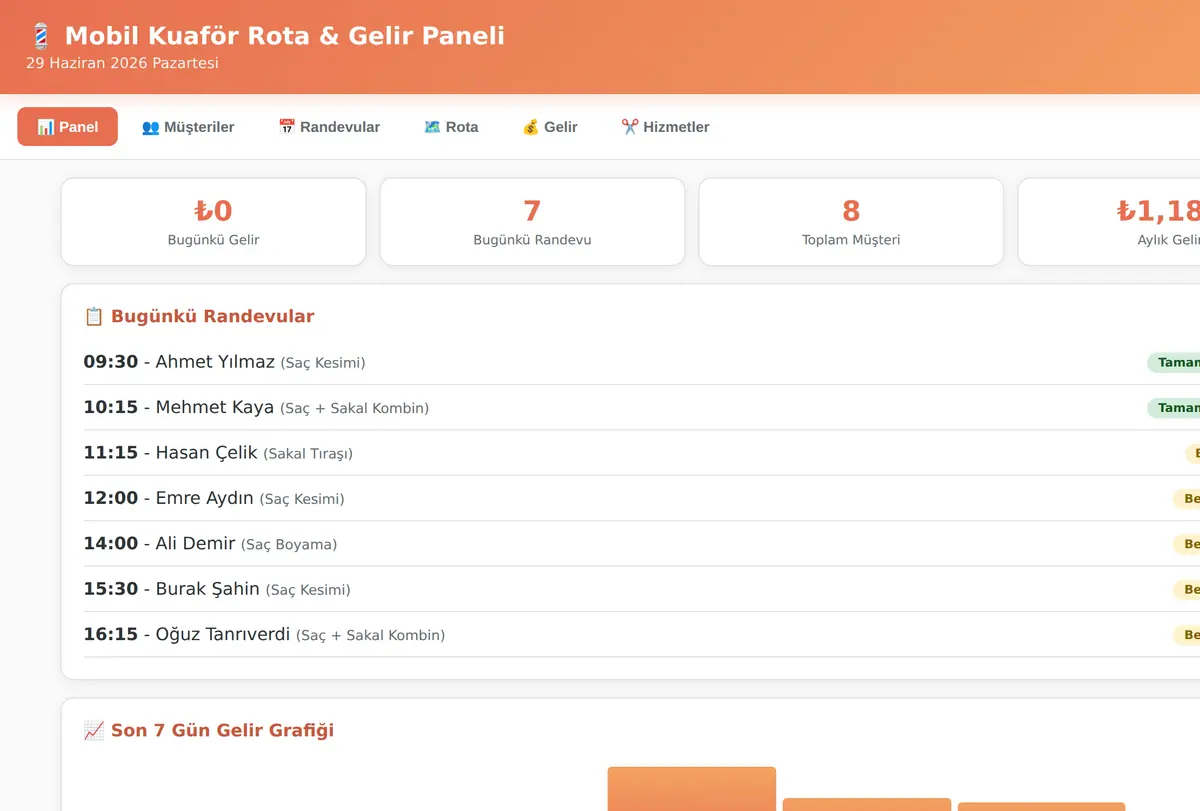Select the 16:15 Oğuz Tanrıverdi appointment

(642, 635)
